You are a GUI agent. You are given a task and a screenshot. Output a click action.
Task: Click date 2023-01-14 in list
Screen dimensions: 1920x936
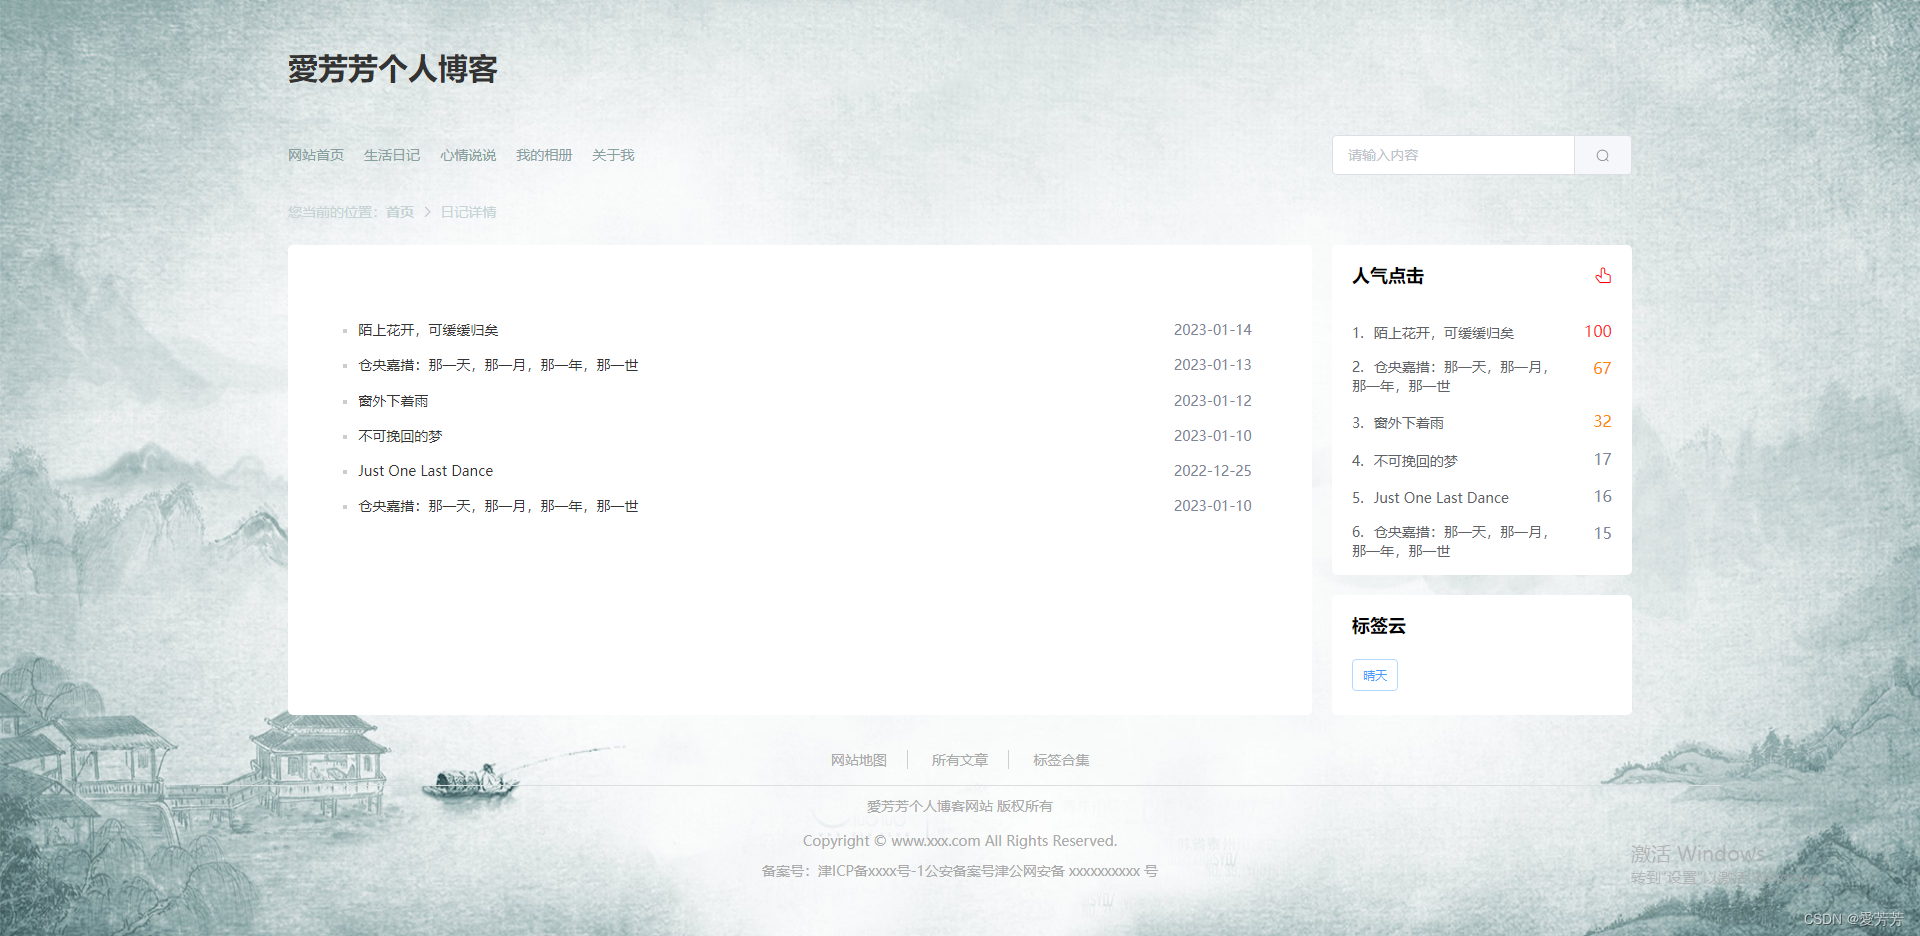click(x=1212, y=330)
